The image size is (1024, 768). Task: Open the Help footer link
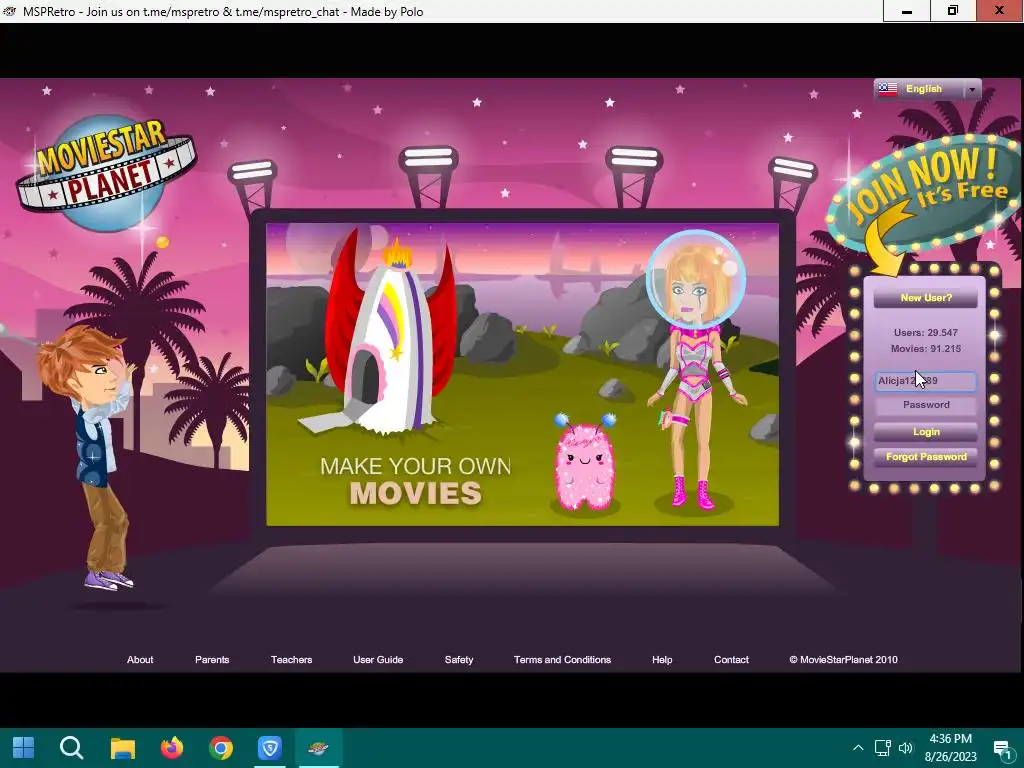pos(662,660)
